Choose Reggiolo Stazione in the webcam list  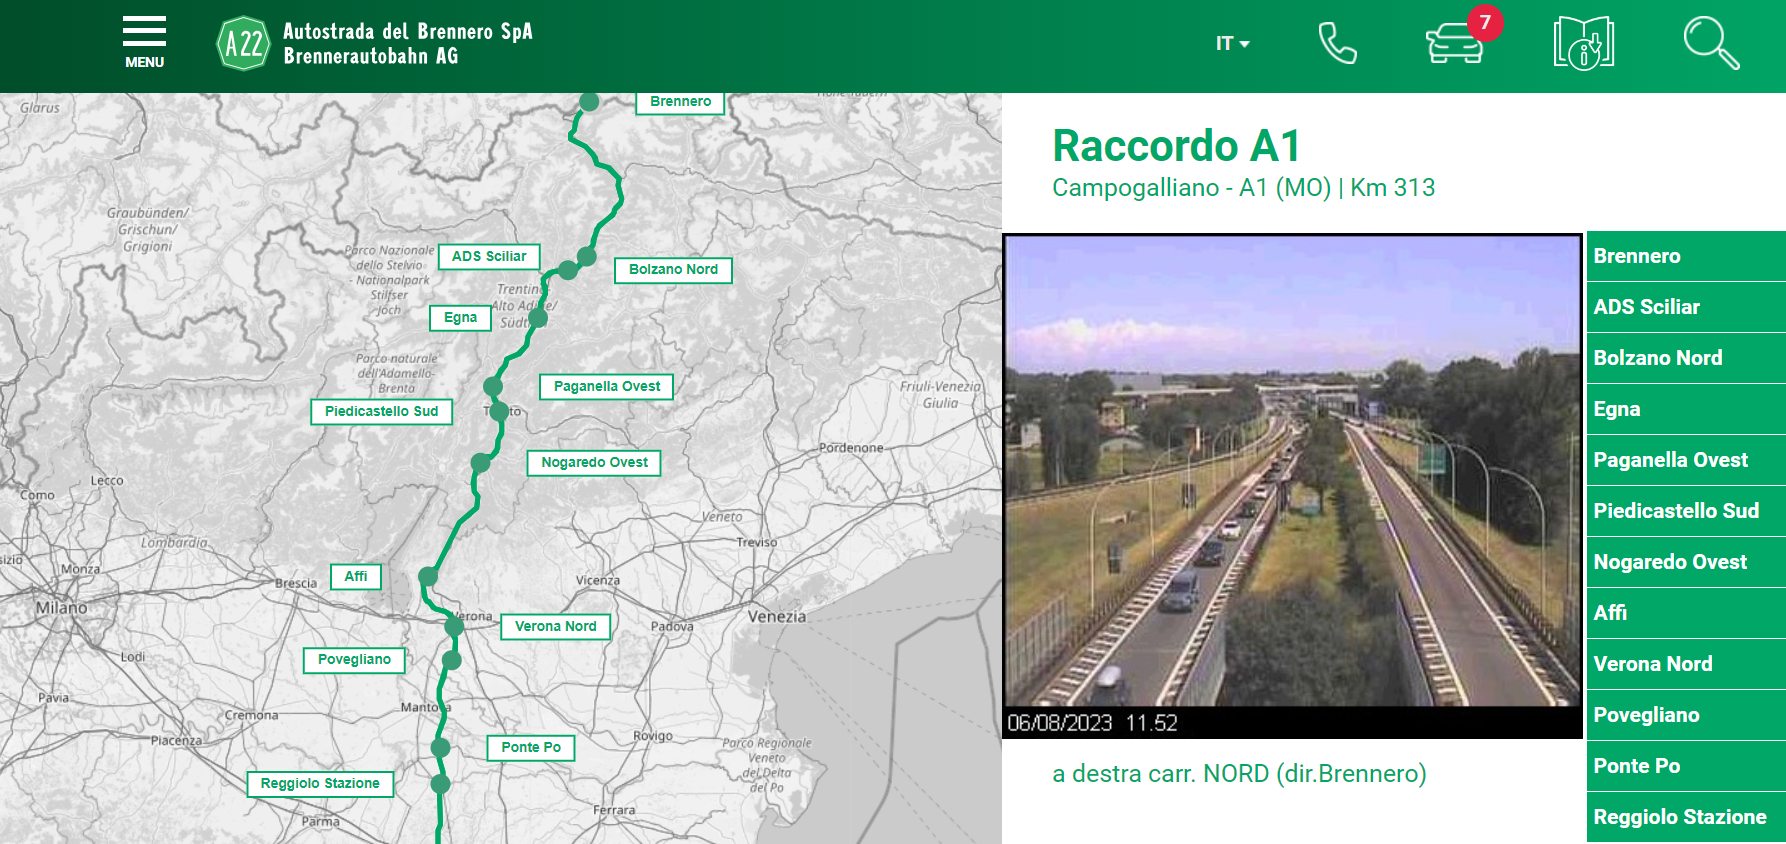pyautogui.click(x=1686, y=817)
